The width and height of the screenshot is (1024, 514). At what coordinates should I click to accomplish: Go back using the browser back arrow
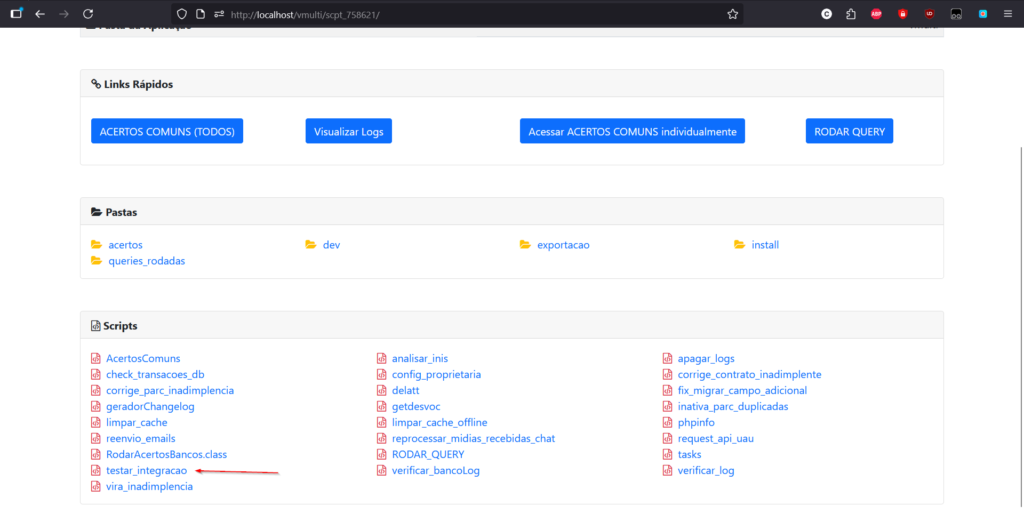click(40, 14)
